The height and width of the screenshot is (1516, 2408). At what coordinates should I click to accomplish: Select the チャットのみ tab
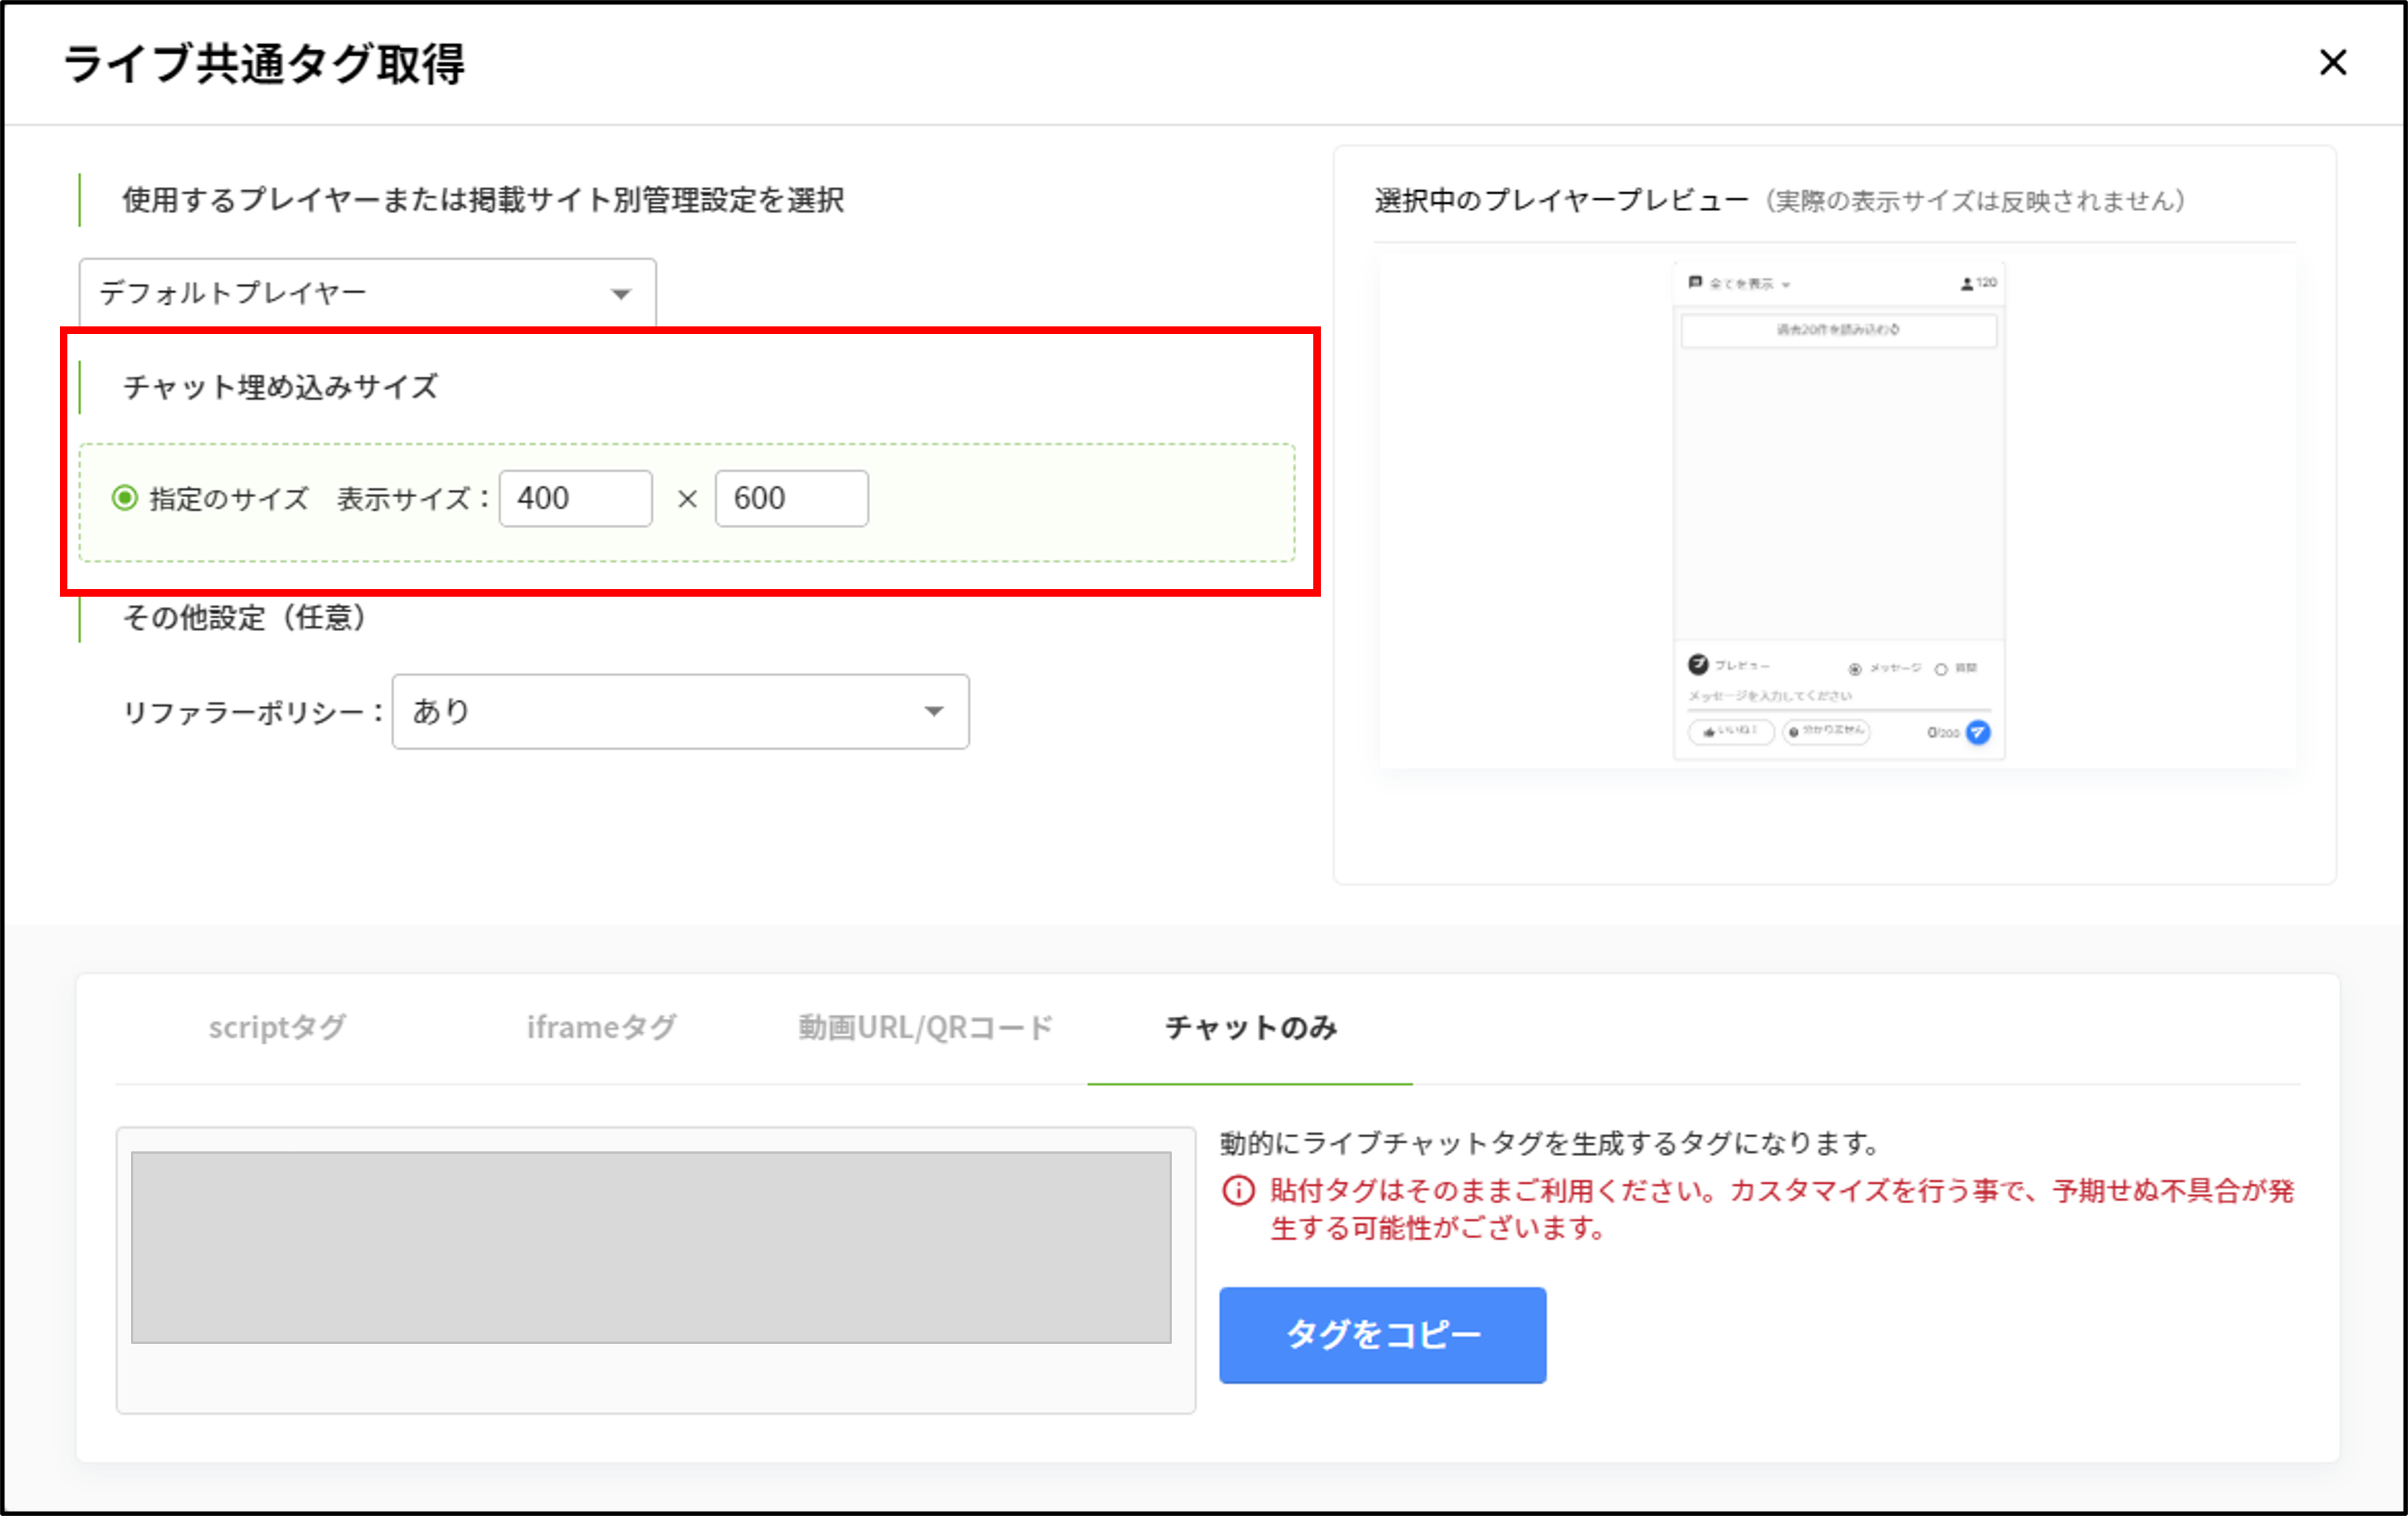(1251, 1027)
